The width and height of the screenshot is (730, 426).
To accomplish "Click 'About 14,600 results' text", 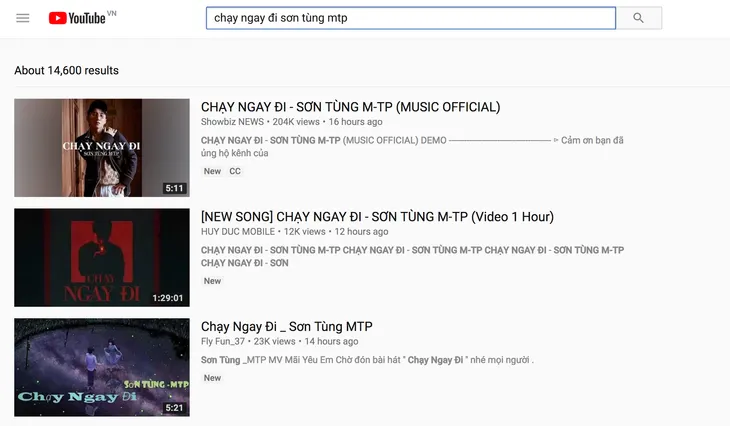I will tap(67, 70).
